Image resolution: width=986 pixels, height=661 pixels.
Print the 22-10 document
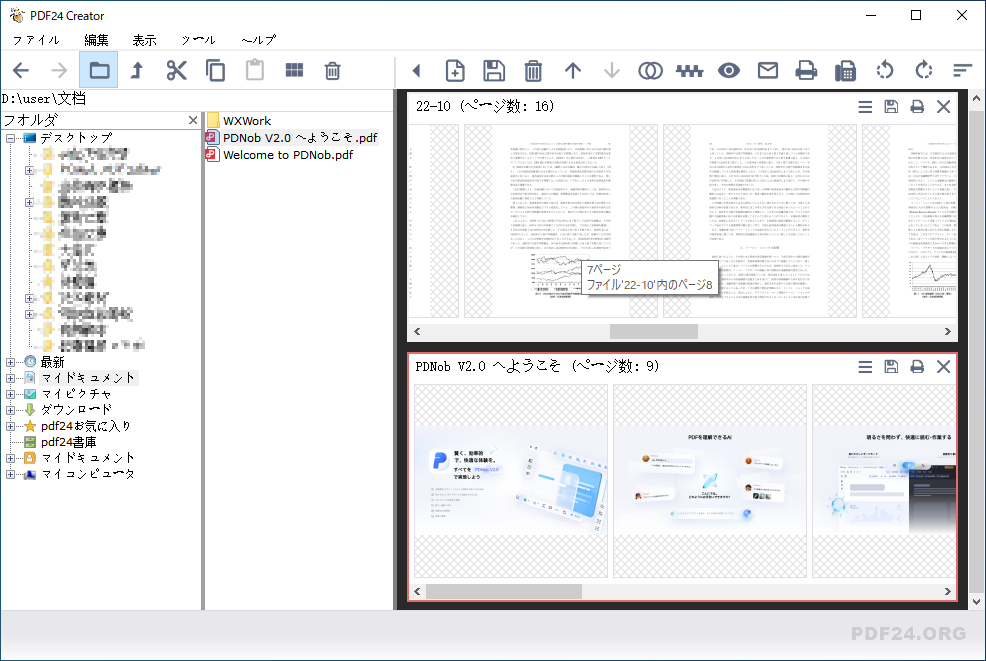click(917, 107)
